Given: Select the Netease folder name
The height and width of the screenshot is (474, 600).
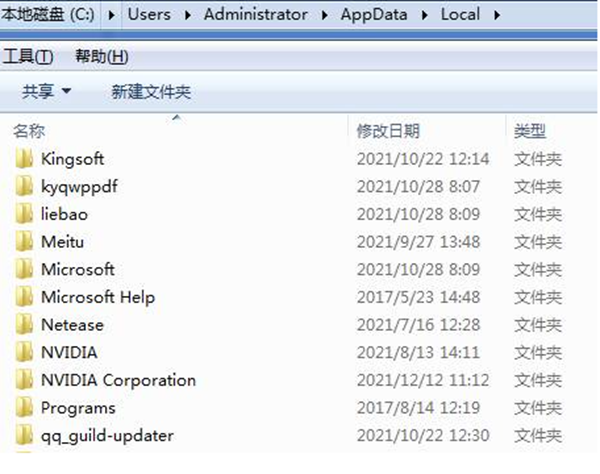Looking at the screenshot, I should [72, 325].
